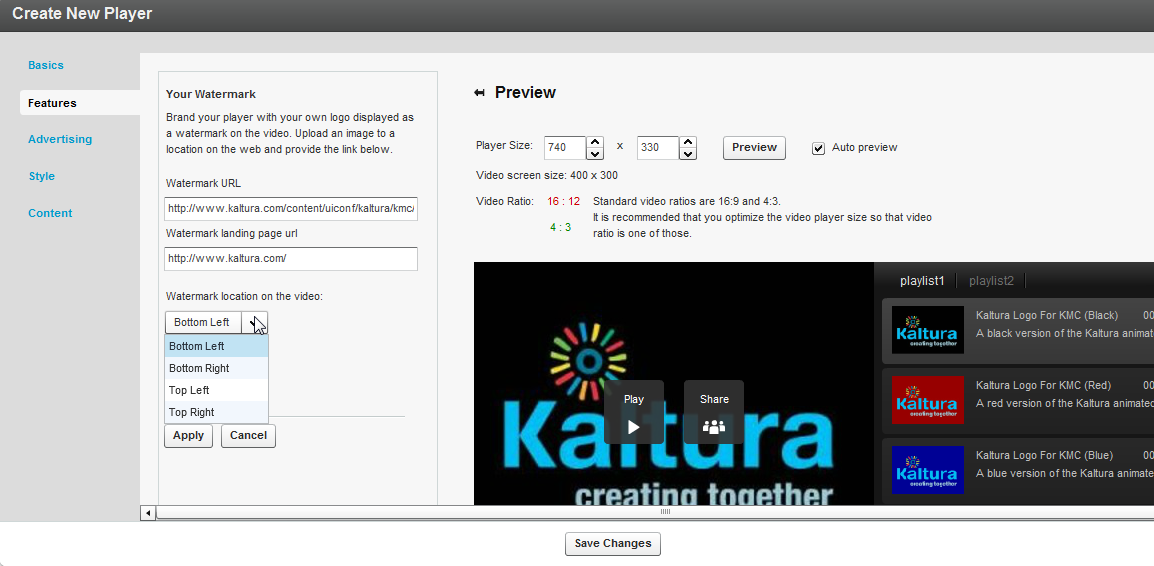Choose Top Right from location list

coord(216,412)
